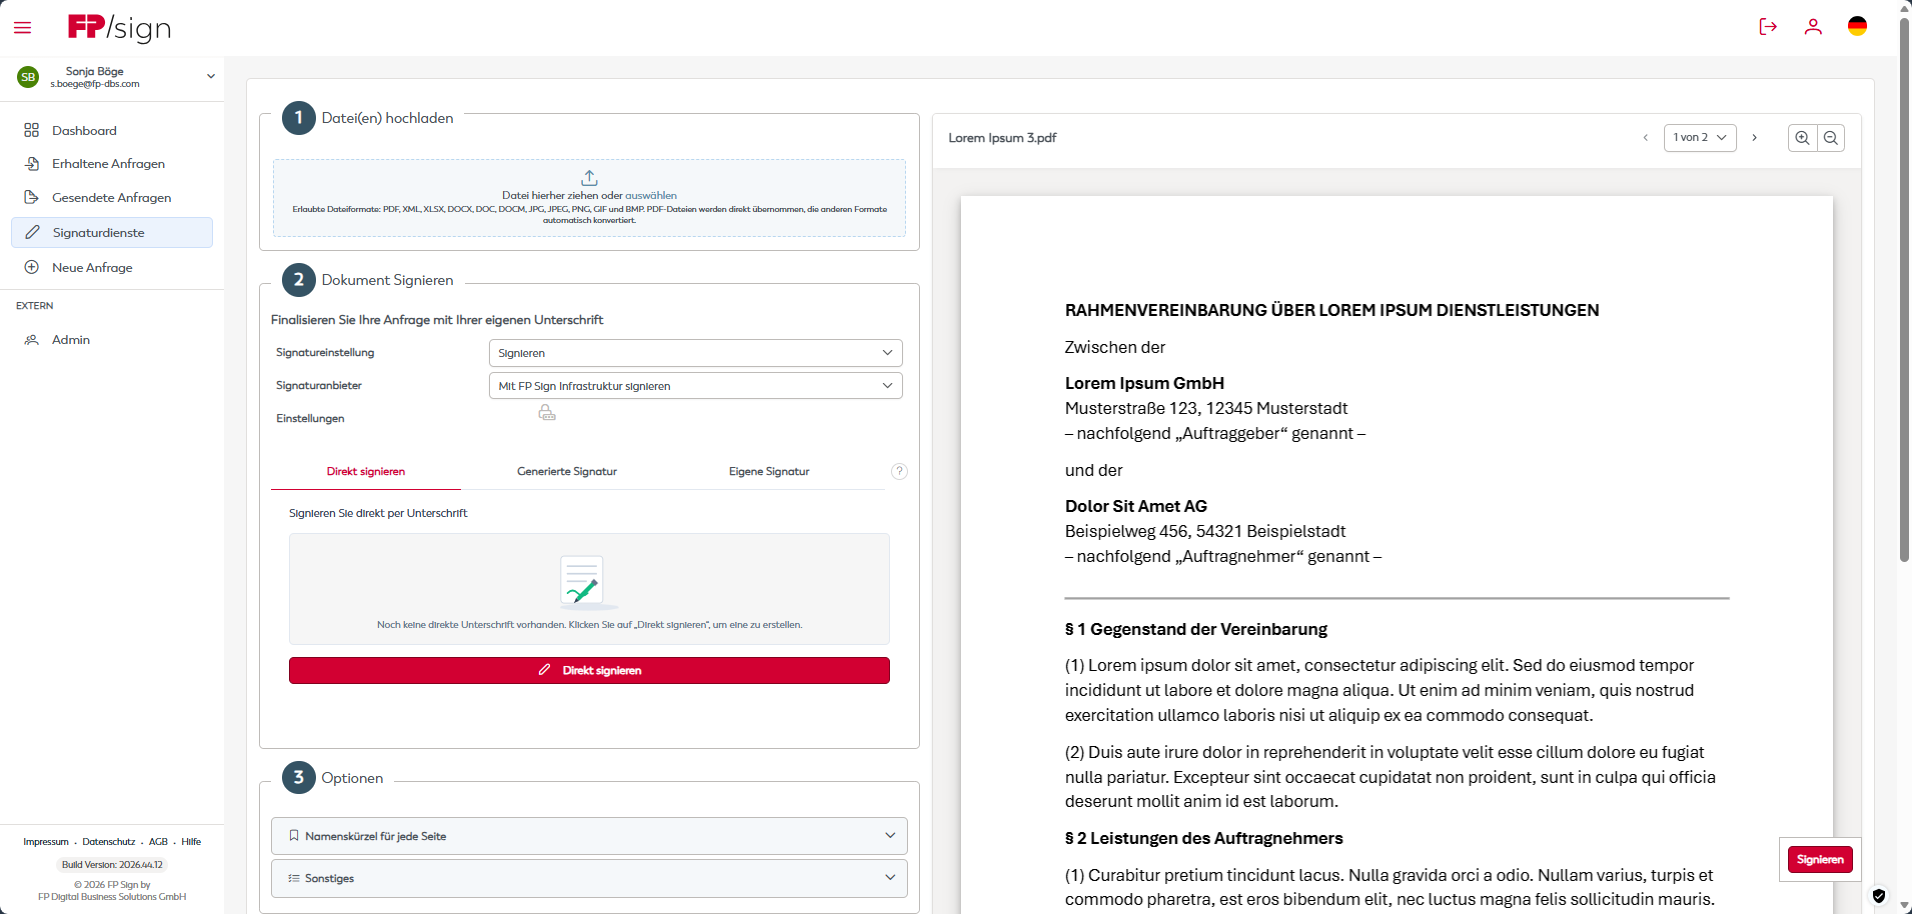The width and height of the screenshot is (1912, 914).
Task: Open the Admin sidebar entry
Action: [112, 340]
